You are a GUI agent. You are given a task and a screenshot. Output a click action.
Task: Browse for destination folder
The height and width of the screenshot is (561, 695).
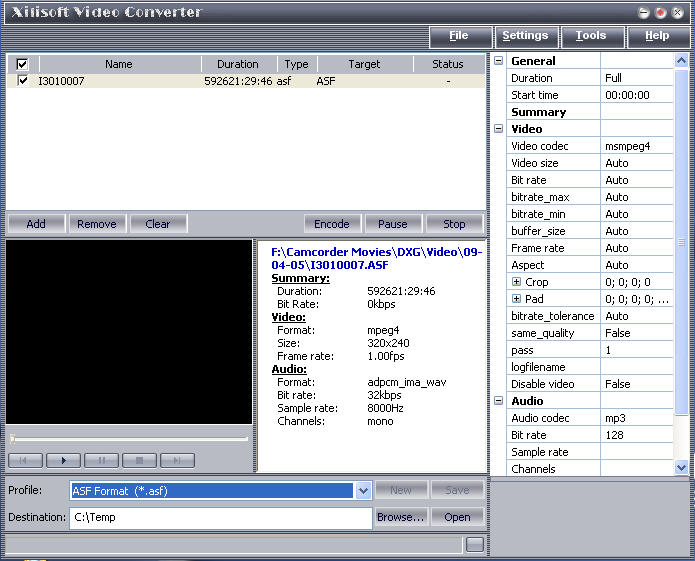[401, 517]
